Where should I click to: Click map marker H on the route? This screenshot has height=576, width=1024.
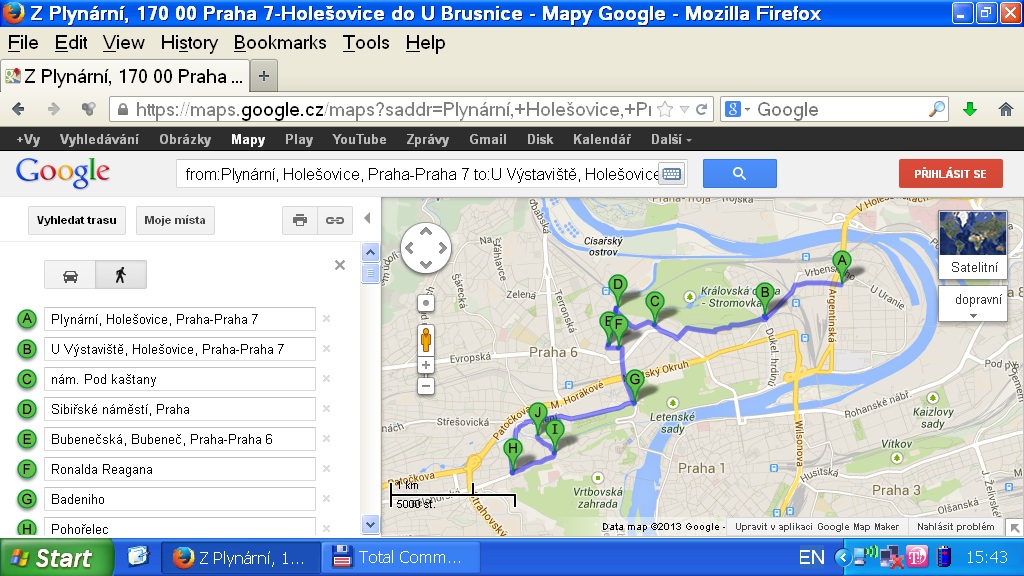pos(513,453)
